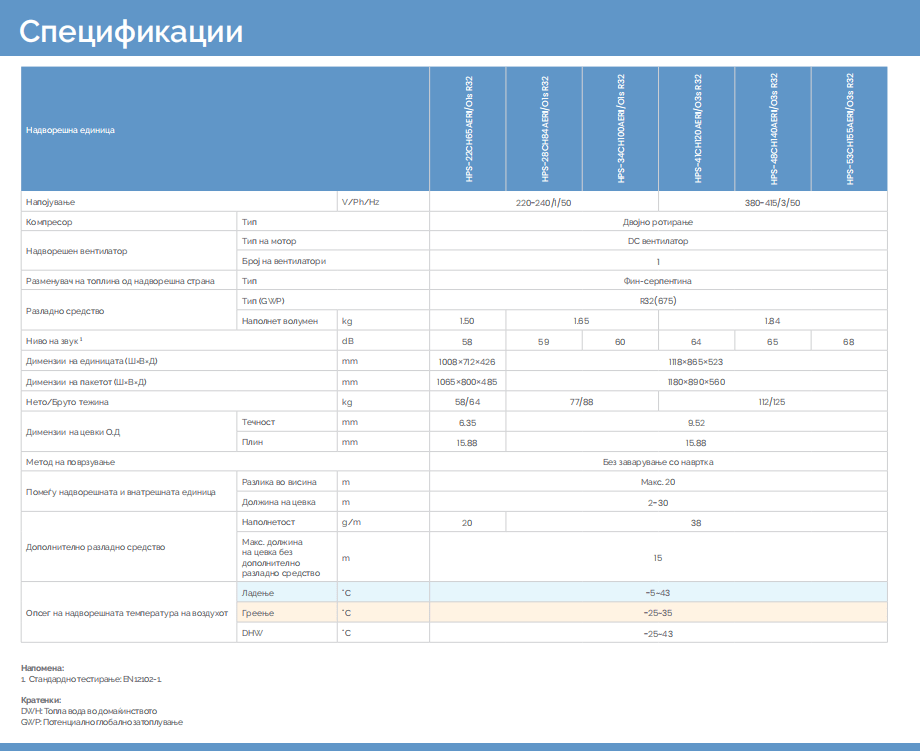Select the "Двојно ротирање" compressor type cell
The image size is (920, 751).
[x=657, y=221]
